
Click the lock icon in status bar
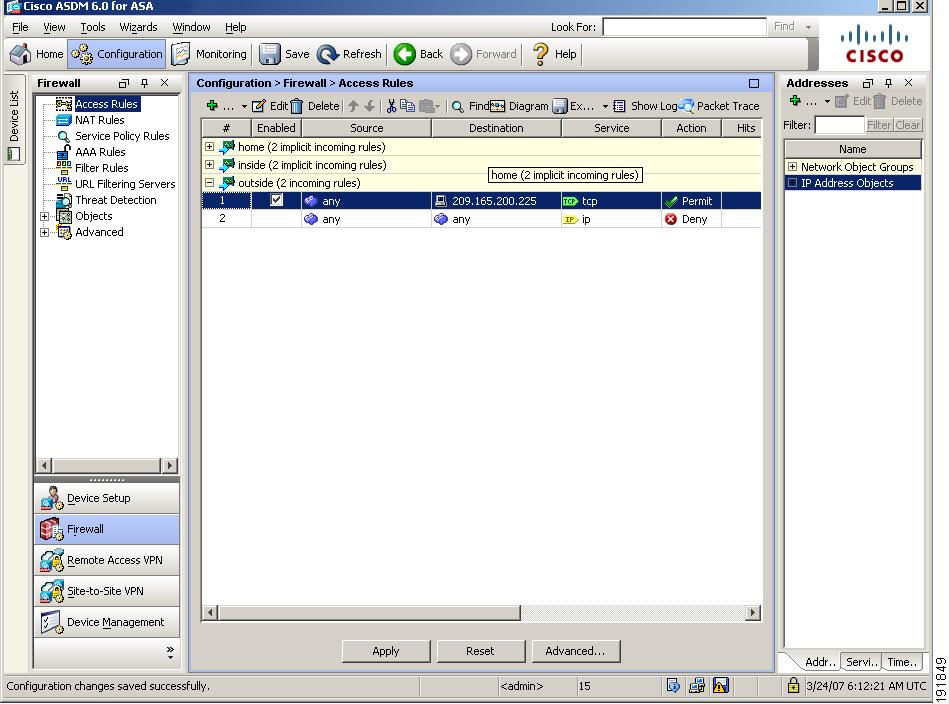793,685
